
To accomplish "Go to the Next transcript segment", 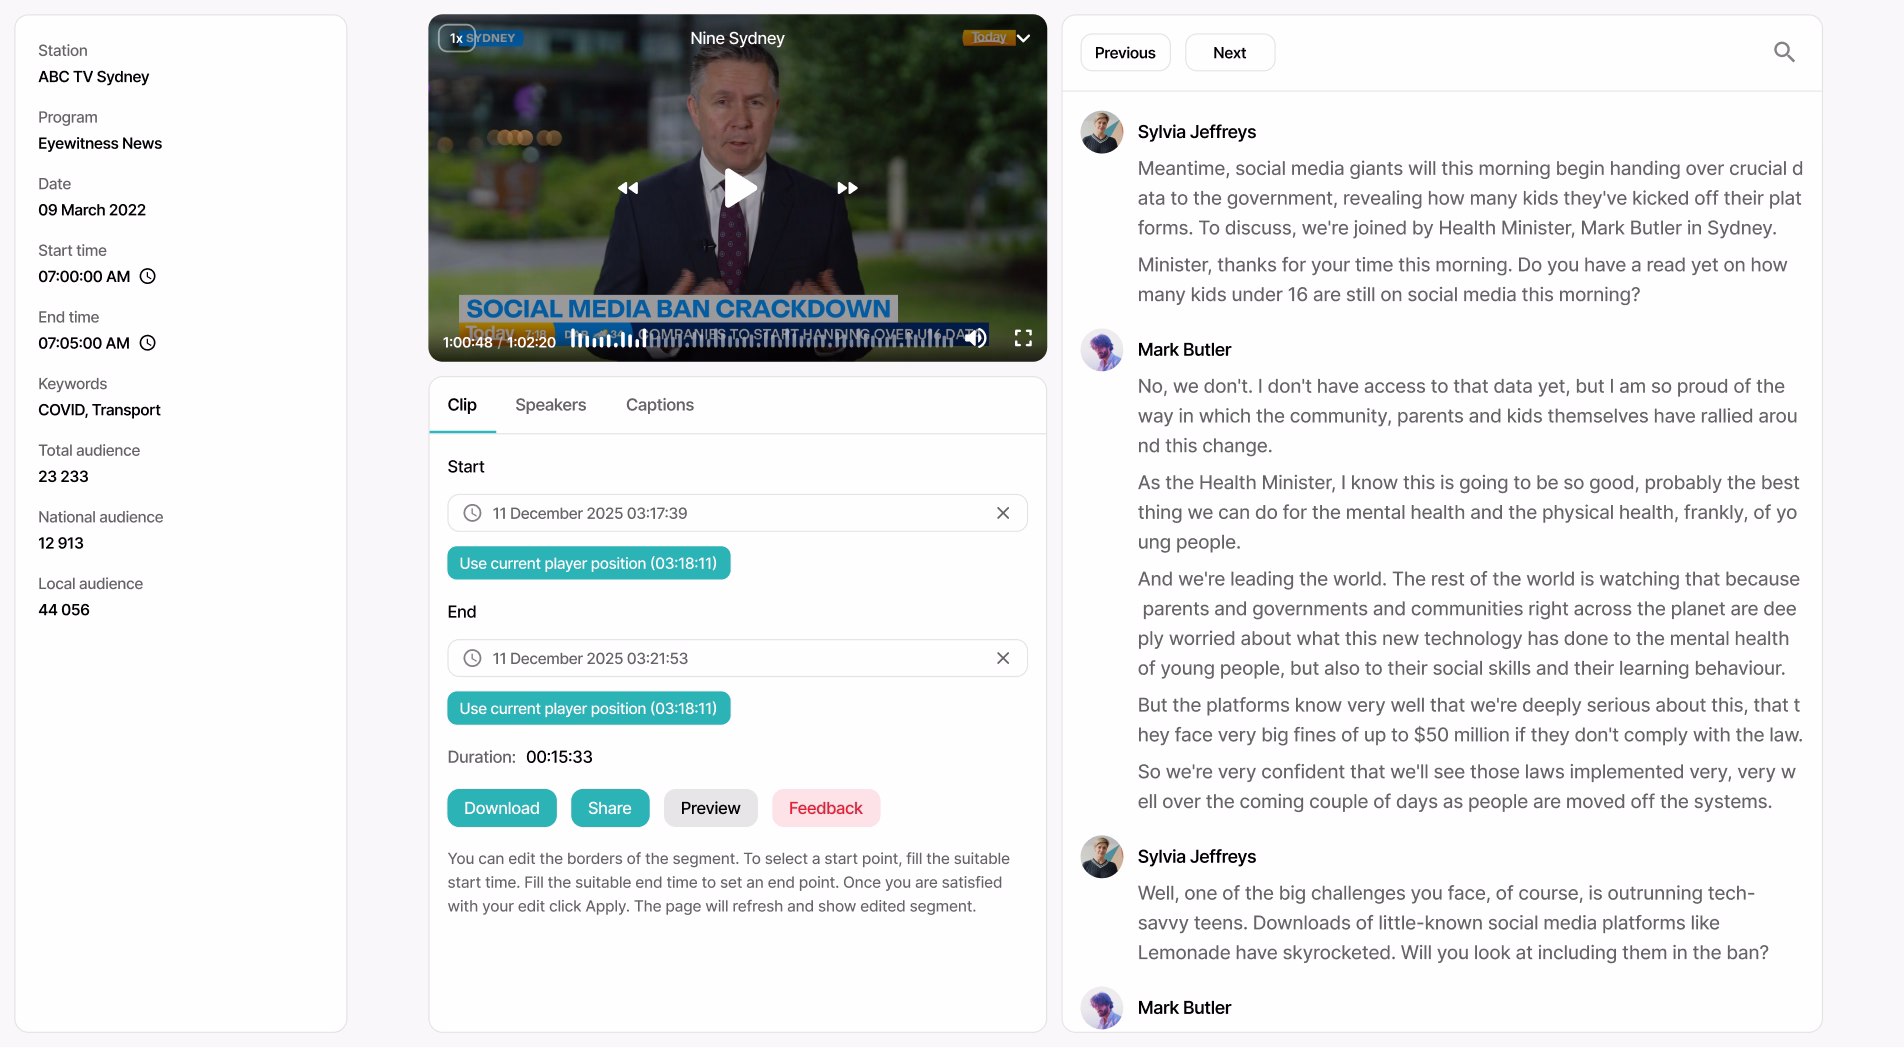I will 1230,53.
